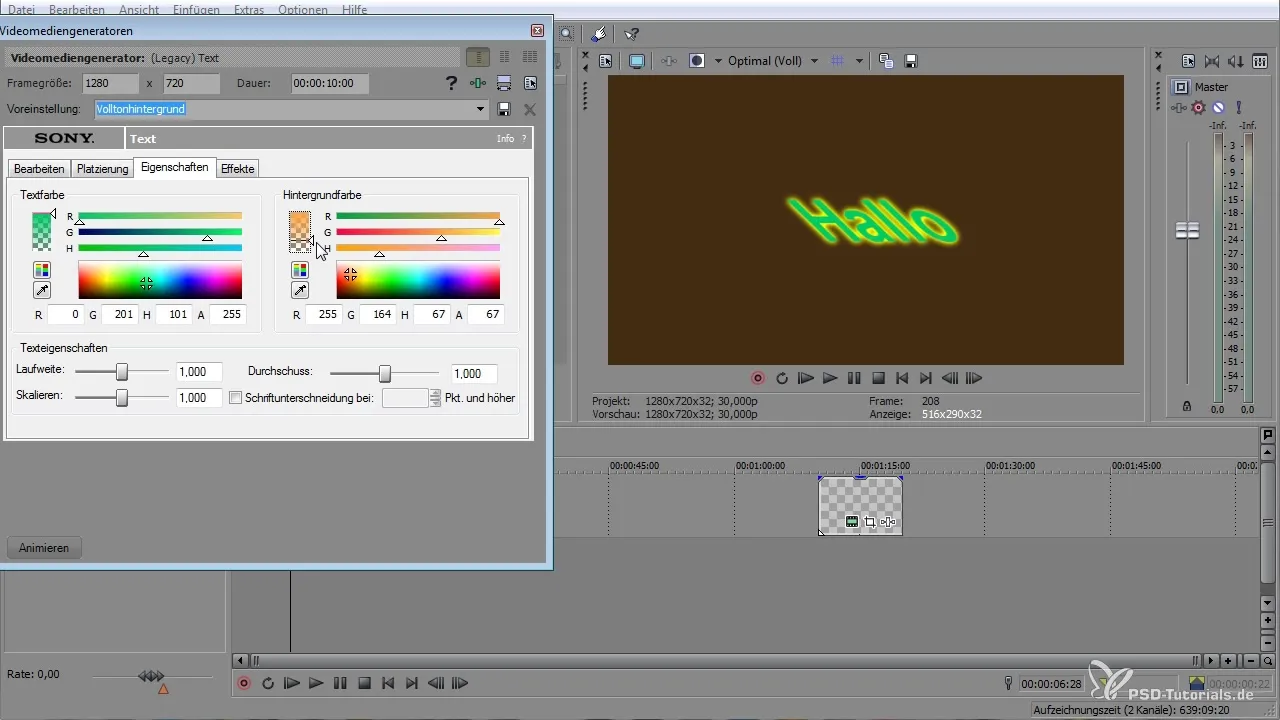The height and width of the screenshot is (720, 1280).
Task: Click the Framegröße width field 1280
Action: [x=111, y=84]
